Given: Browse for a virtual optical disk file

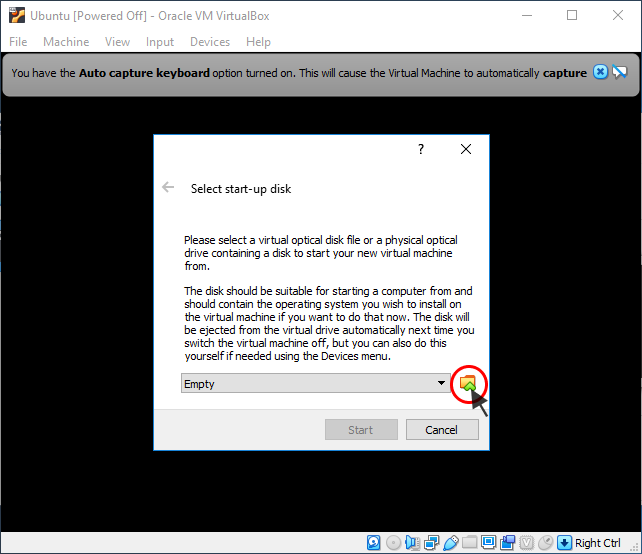Looking at the screenshot, I should coord(468,384).
